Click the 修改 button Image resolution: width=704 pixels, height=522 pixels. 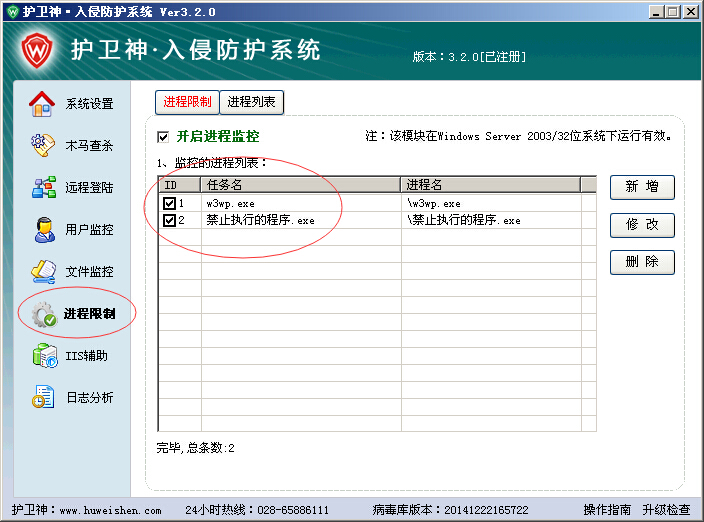[642, 224]
